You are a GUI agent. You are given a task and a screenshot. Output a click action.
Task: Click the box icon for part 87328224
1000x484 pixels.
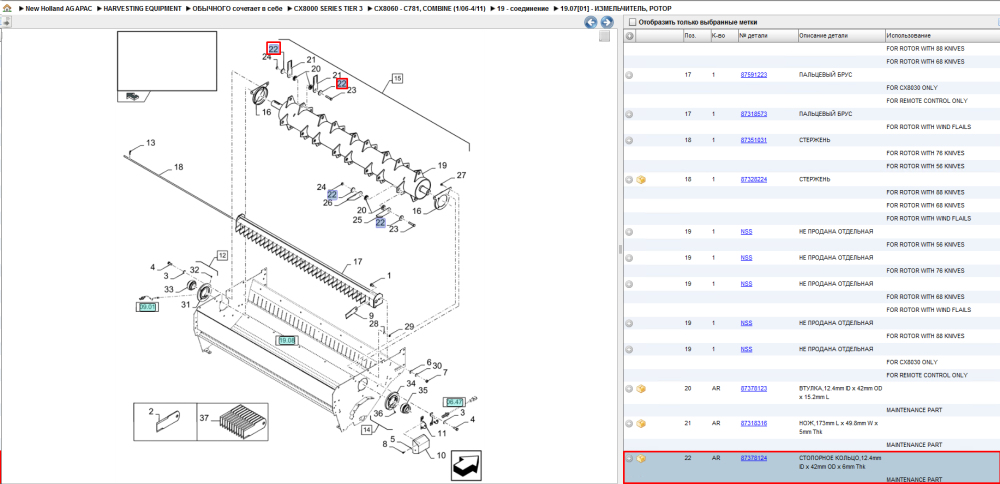pos(641,180)
